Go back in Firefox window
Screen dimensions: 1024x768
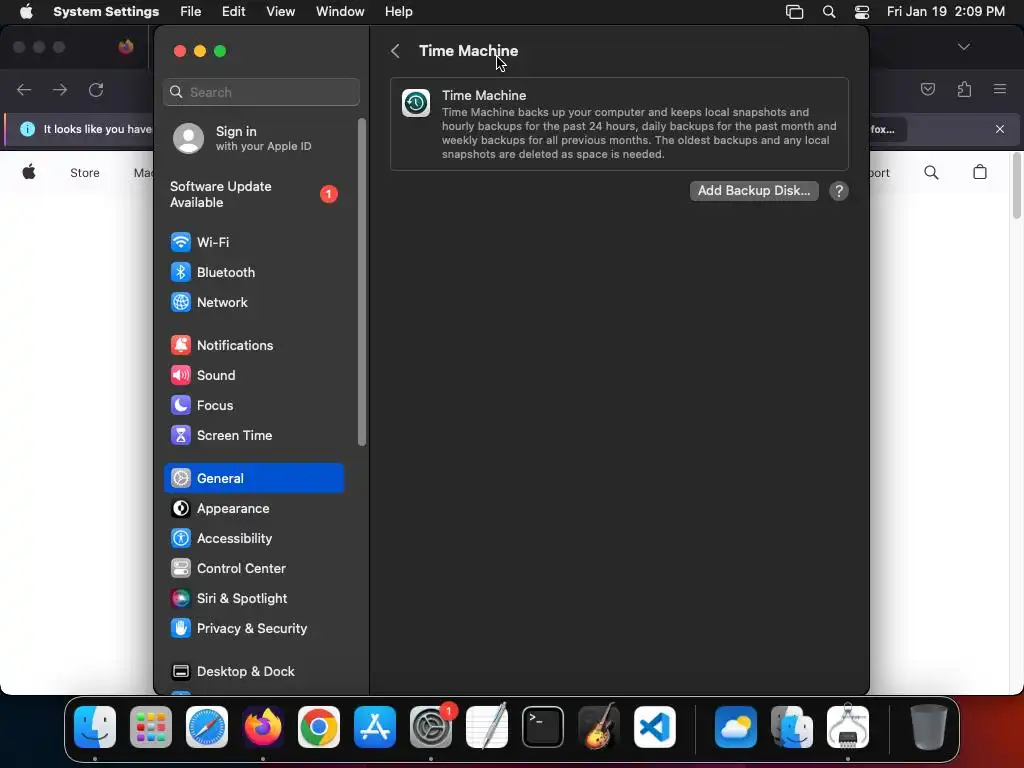(x=24, y=89)
